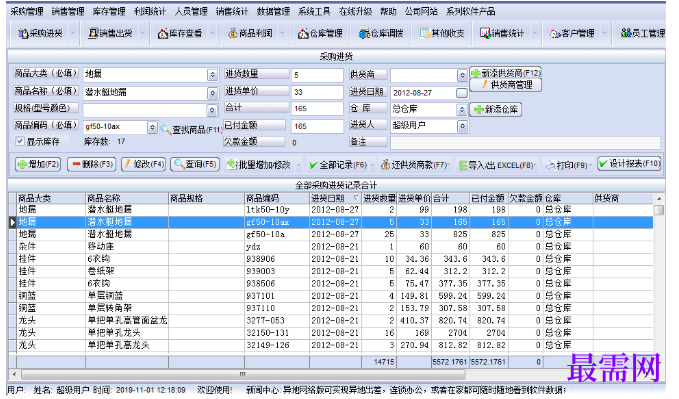Click the 商品编码 column header

[x=277, y=198]
